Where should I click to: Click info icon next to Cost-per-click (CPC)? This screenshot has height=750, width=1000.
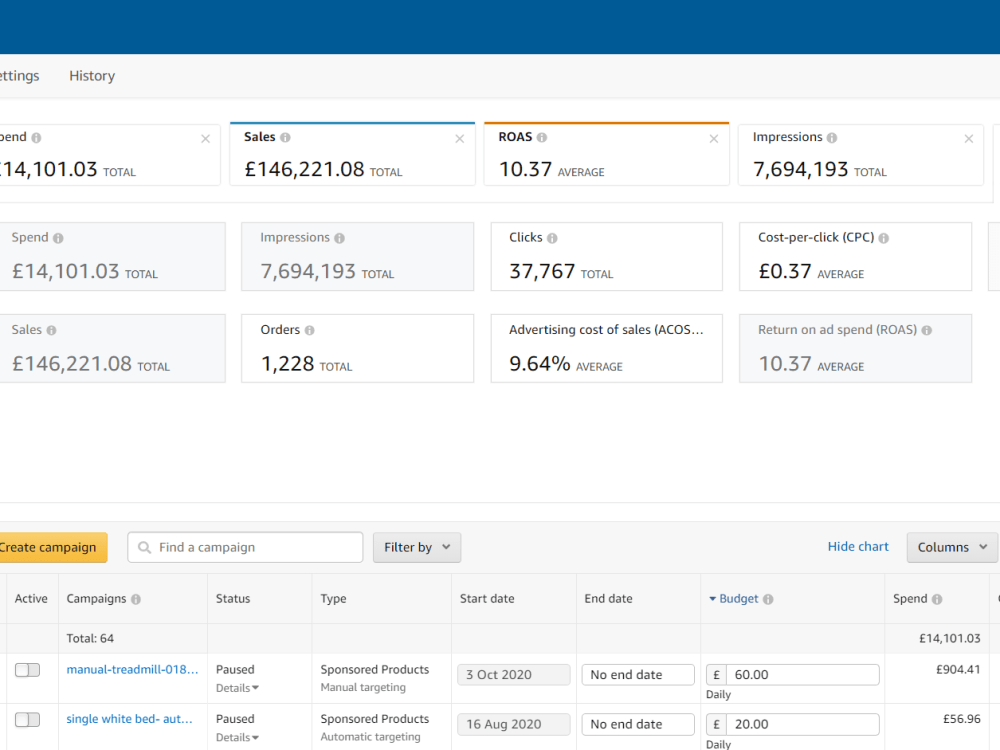coord(883,238)
